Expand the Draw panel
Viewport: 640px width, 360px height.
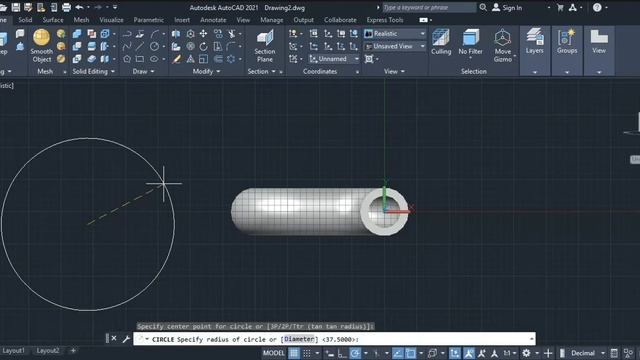[x=143, y=71]
